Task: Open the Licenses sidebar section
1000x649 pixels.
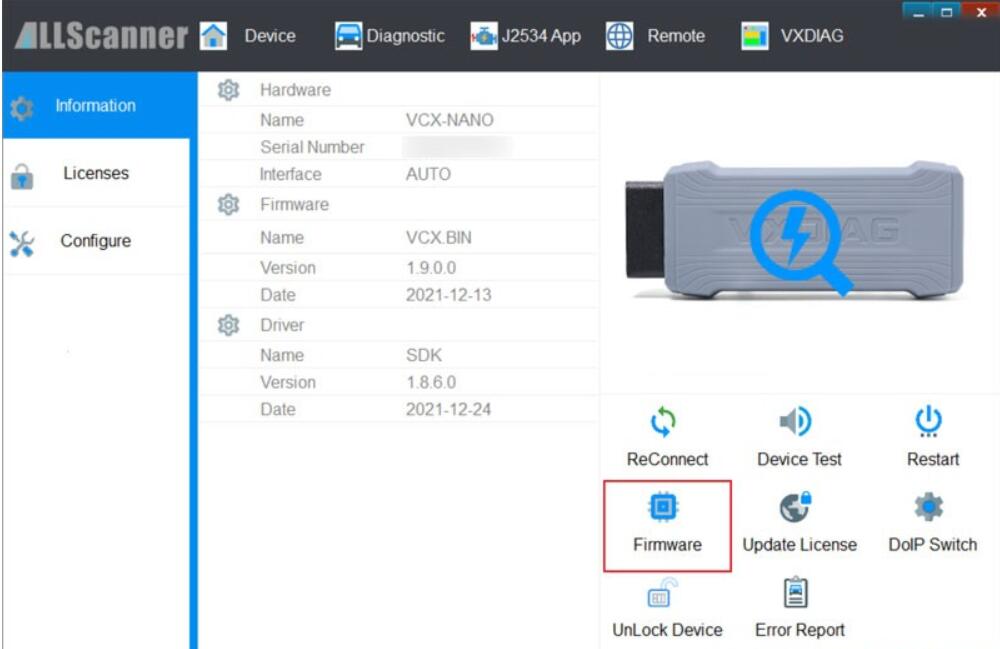Action: [x=95, y=174]
